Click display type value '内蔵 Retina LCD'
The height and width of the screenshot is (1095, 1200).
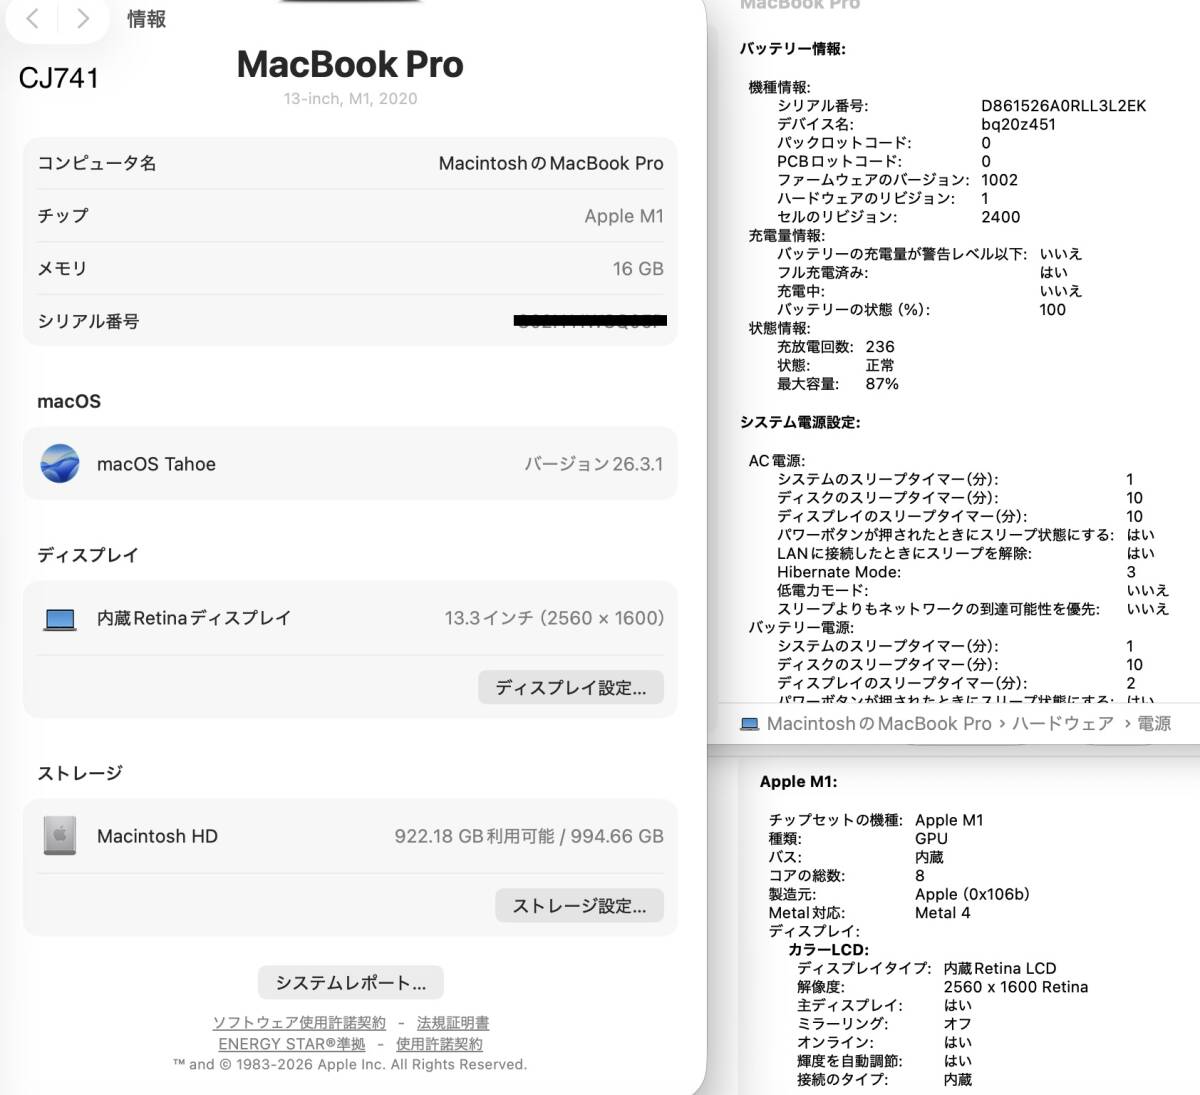1000,968
